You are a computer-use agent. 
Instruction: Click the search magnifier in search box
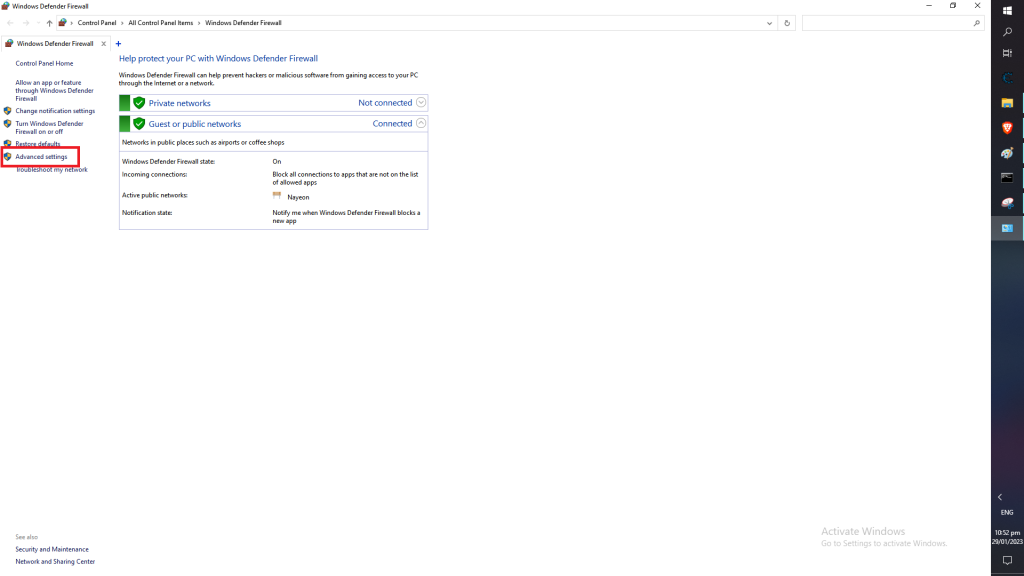976,23
